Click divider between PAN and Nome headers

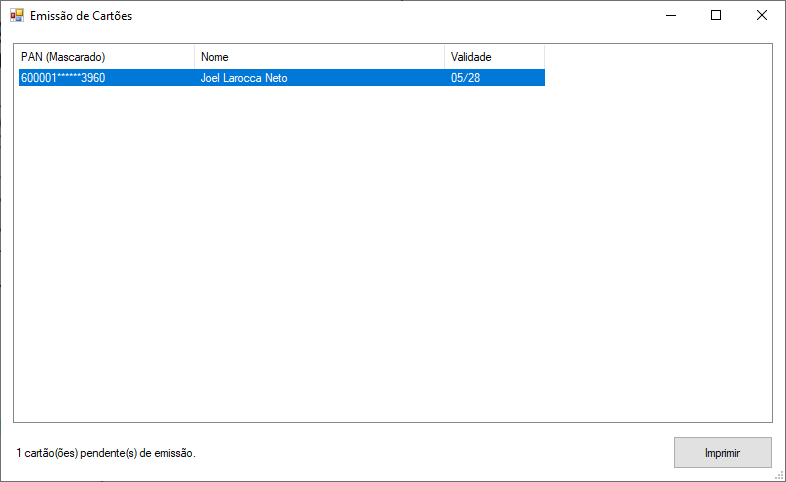tap(194, 57)
